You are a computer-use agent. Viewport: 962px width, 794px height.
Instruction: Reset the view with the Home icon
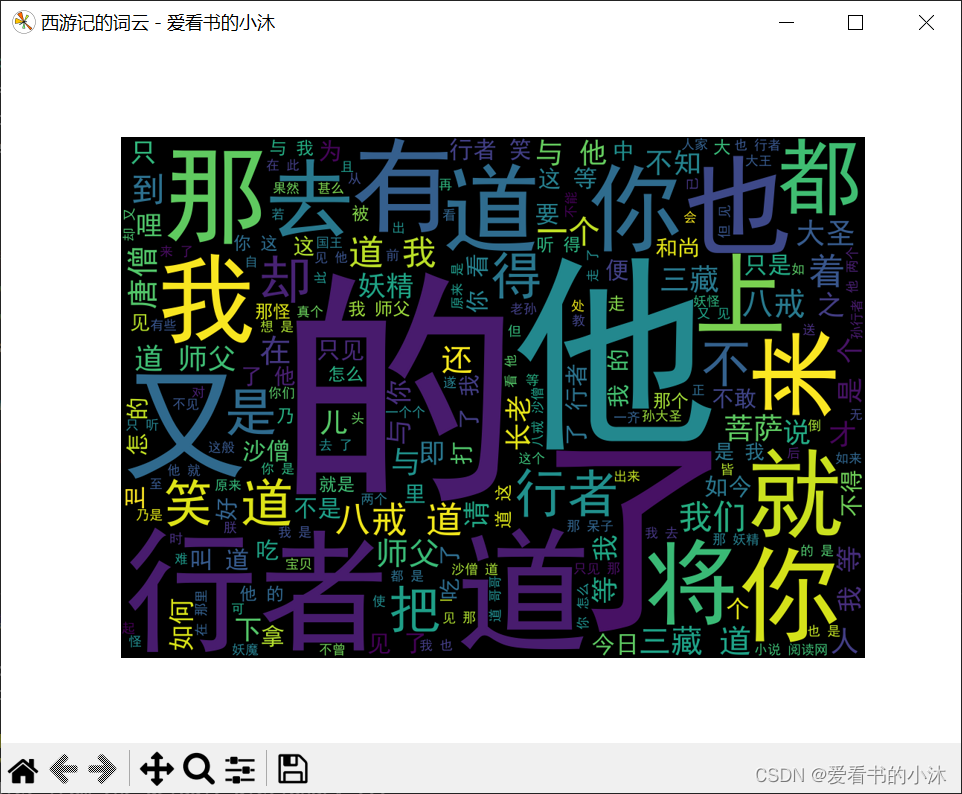click(23, 770)
